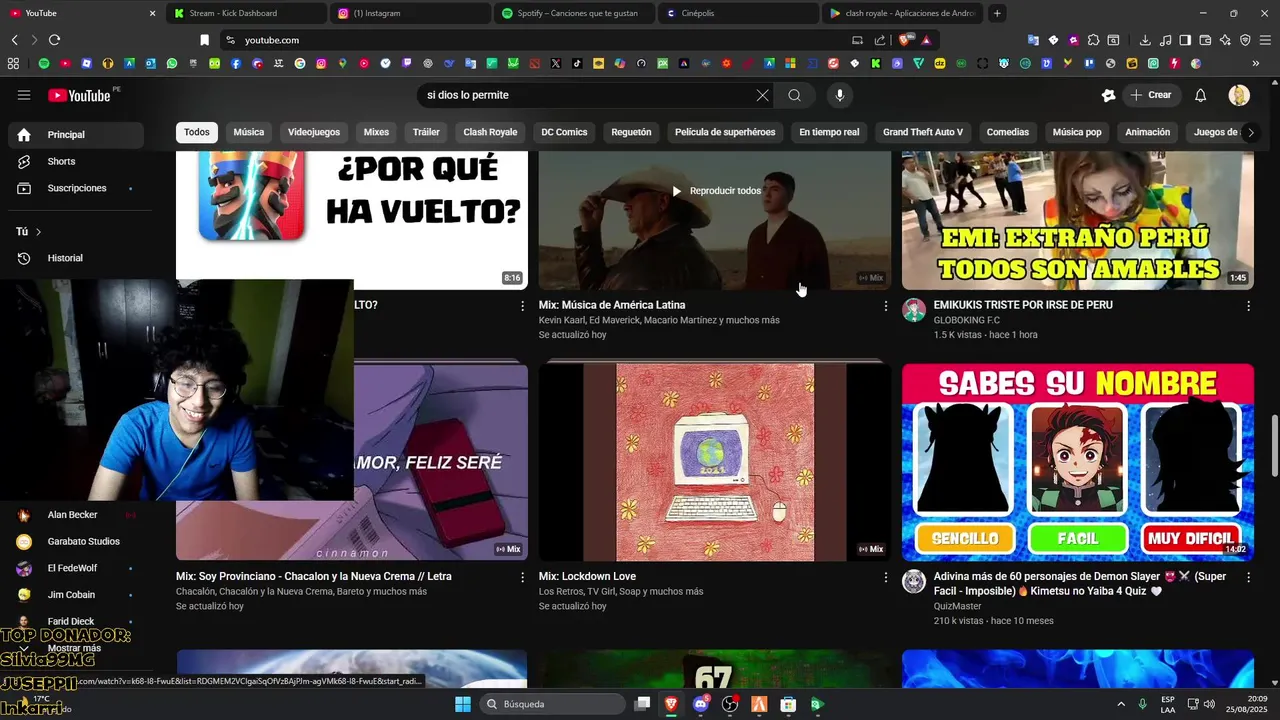Open the browser extensions puzzle icon

1093,40
